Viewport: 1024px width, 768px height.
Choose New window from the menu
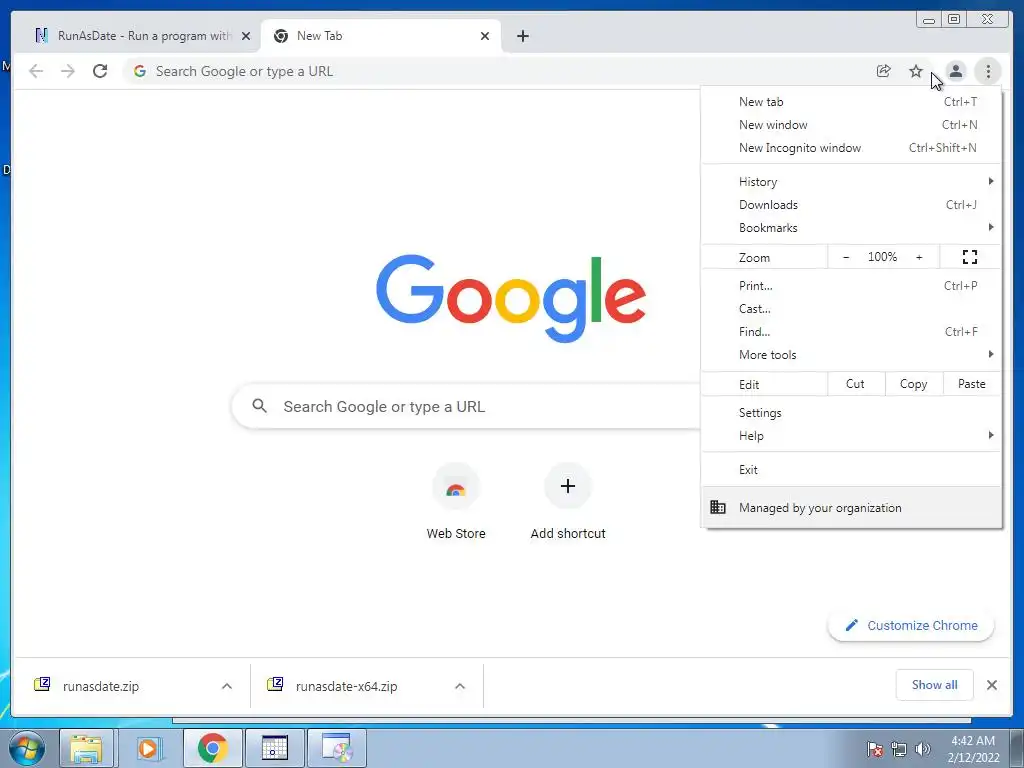pyautogui.click(x=852, y=125)
